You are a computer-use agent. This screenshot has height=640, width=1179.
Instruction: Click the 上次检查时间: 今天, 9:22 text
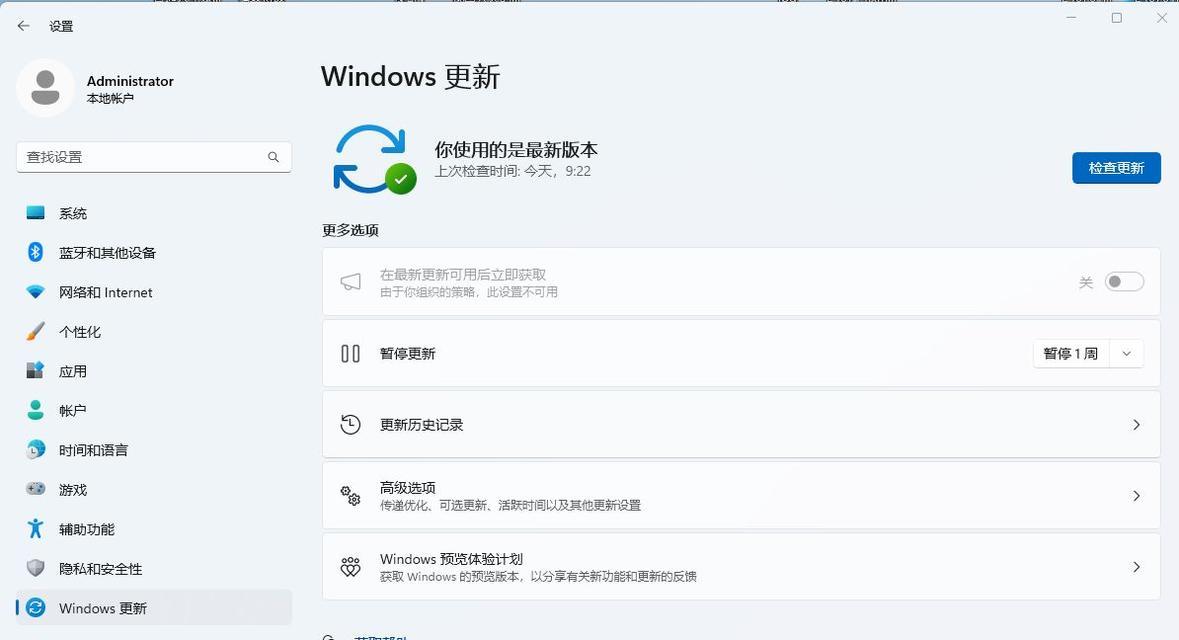[513, 171]
